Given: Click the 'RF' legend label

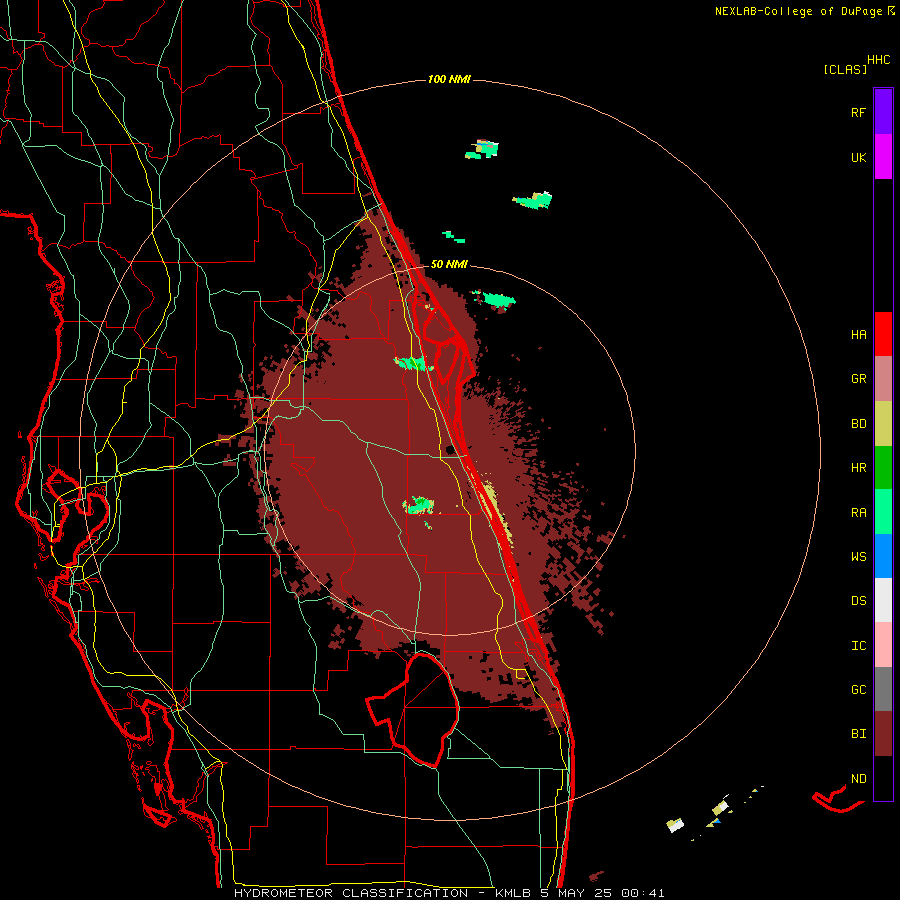Looking at the screenshot, I should coord(858,112).
